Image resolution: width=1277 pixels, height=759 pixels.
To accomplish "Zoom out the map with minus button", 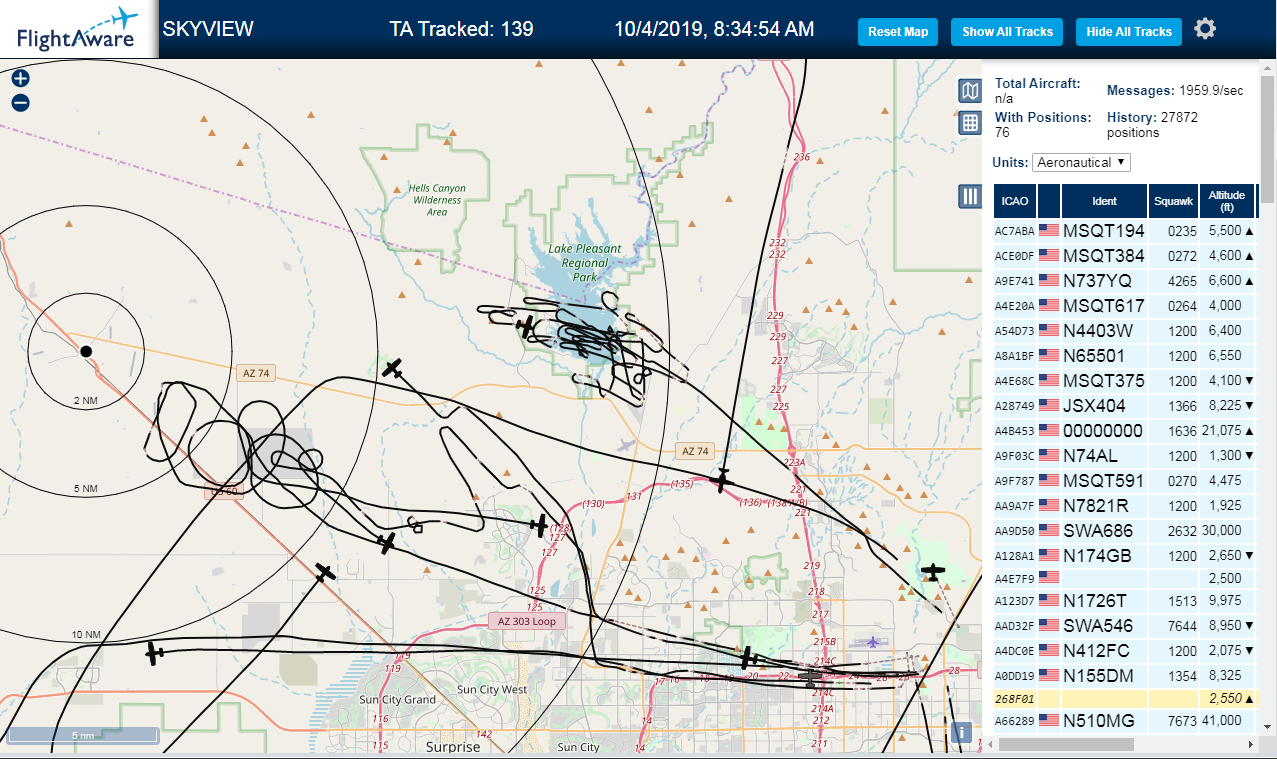I will (x=21, y=102).
